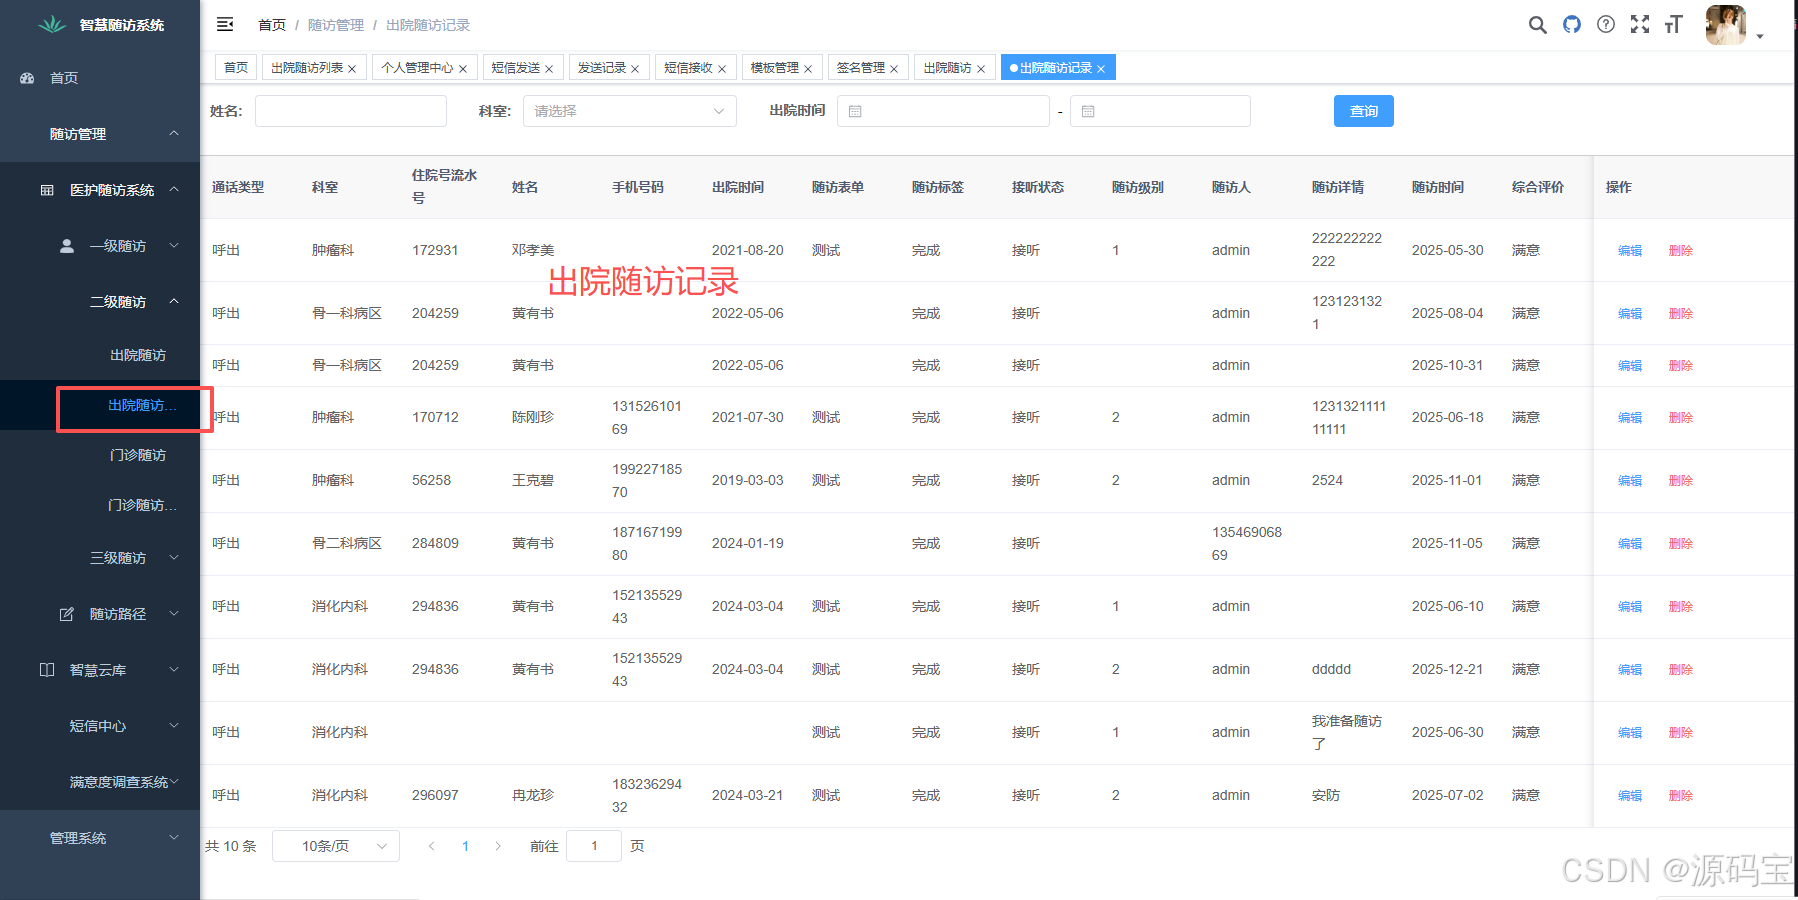Open the 10条/页 page size dropdown

click(336, 846)
